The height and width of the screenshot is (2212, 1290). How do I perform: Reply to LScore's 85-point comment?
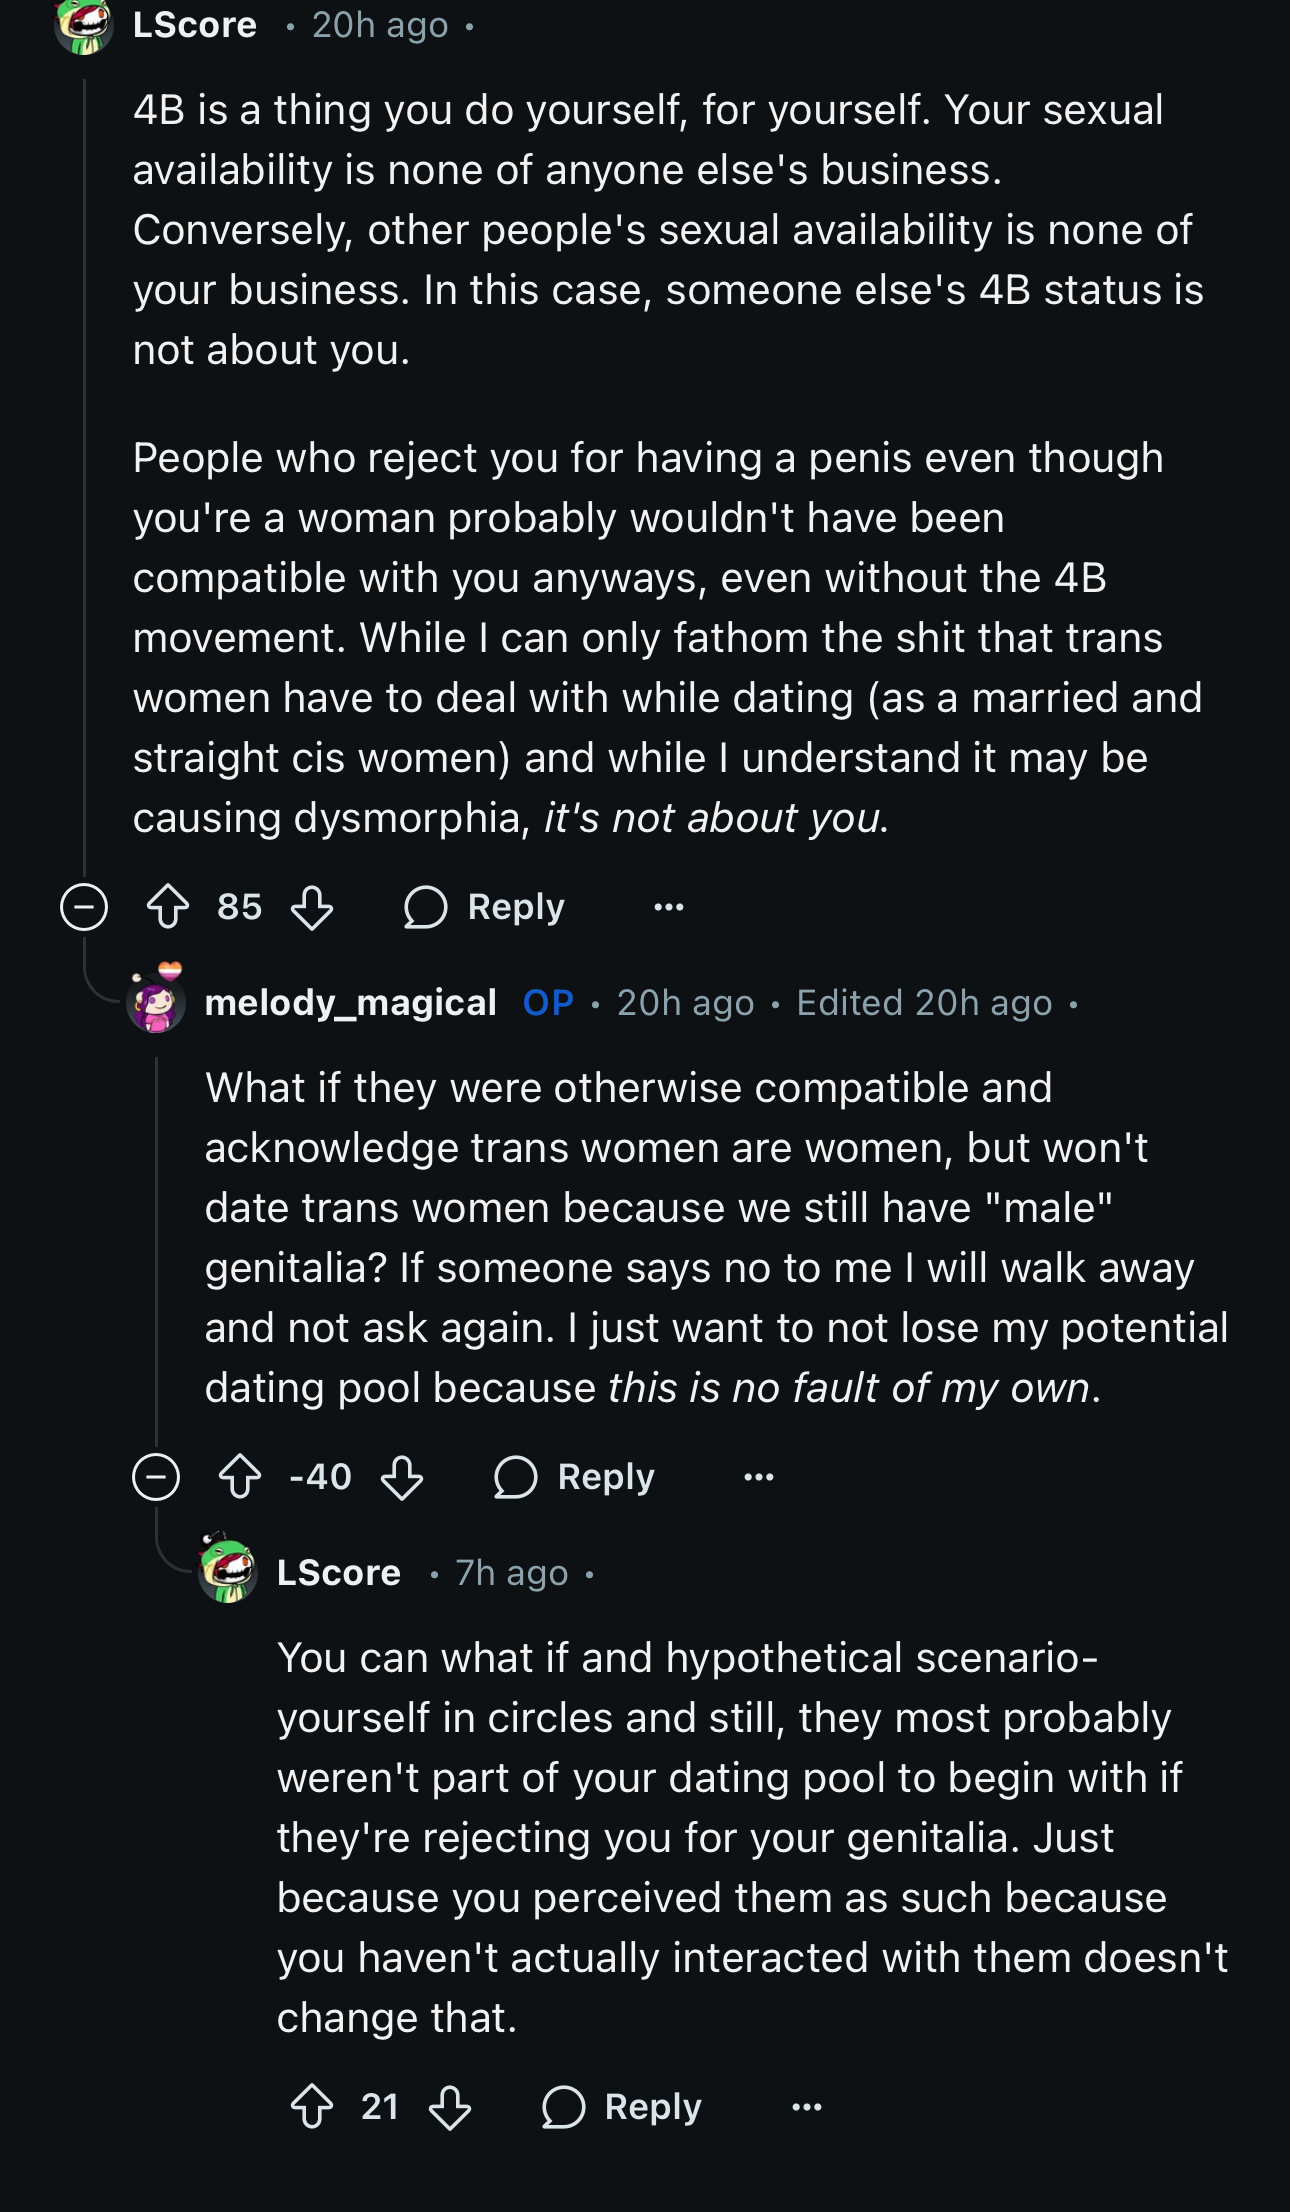(484, 907)
